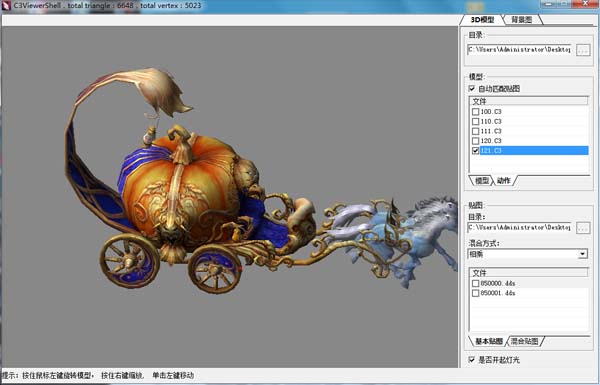Open the texture directory browse button

(x=583, y=228)
